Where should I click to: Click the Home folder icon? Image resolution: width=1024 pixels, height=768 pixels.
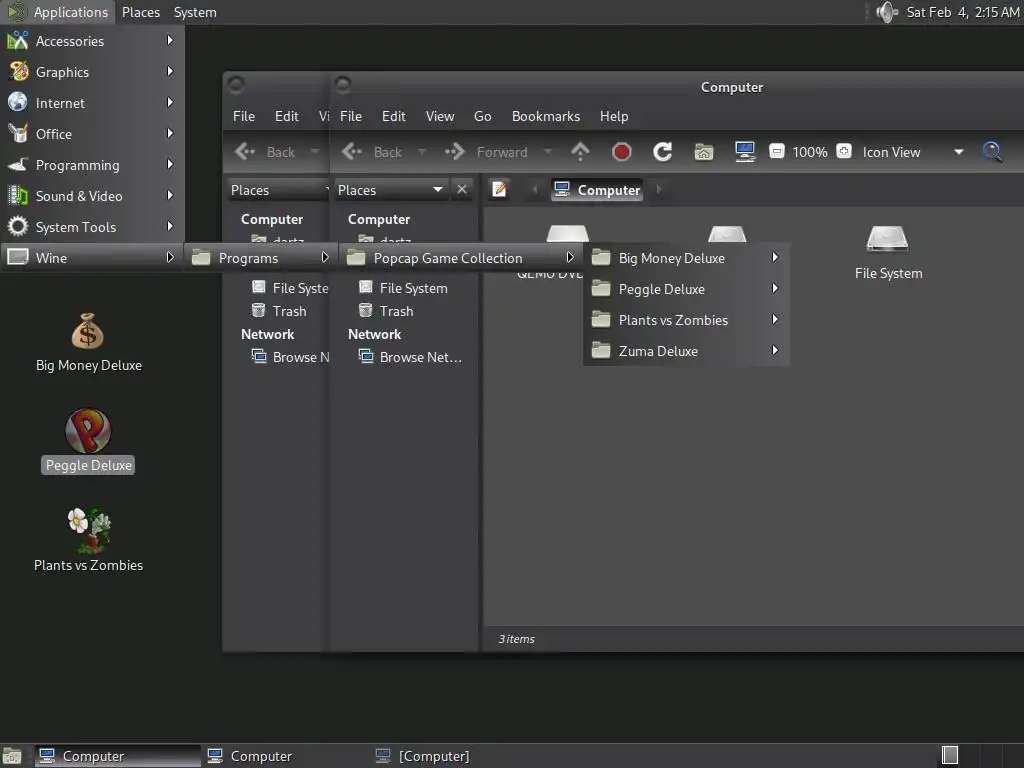[703, 152]
